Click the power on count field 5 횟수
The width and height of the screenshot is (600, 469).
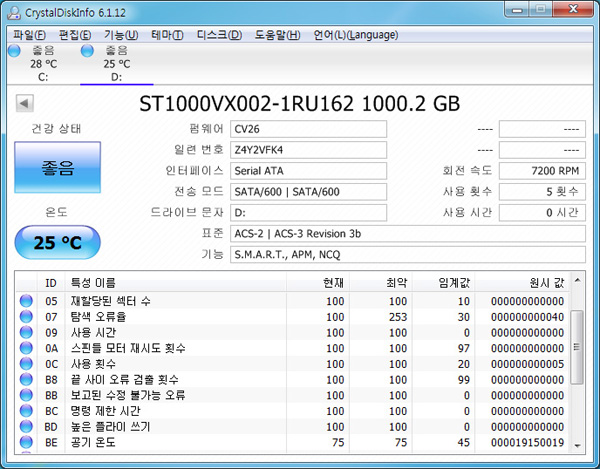(x=542, y=192)
